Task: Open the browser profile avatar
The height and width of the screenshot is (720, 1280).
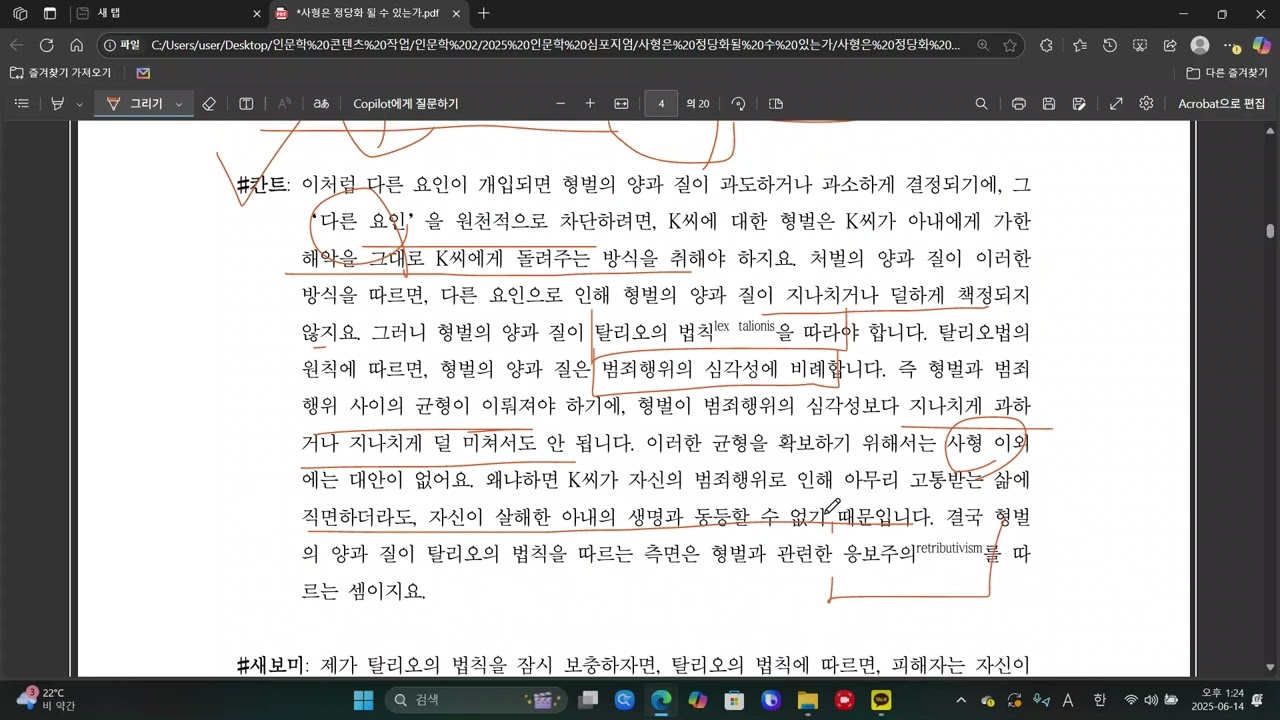Action: 1200,45
